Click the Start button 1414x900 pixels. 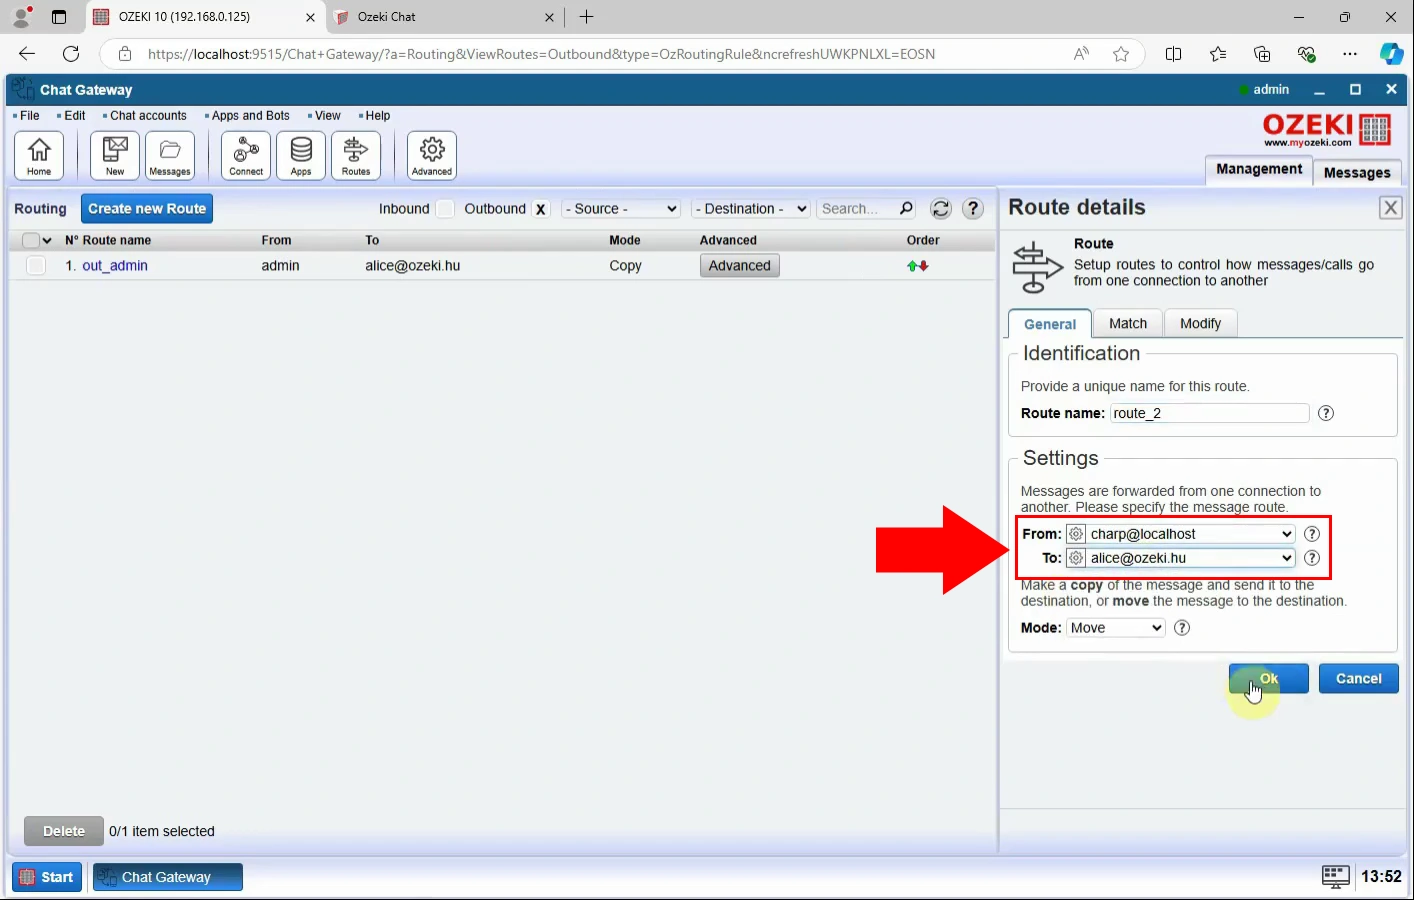(x=47, y=877)
